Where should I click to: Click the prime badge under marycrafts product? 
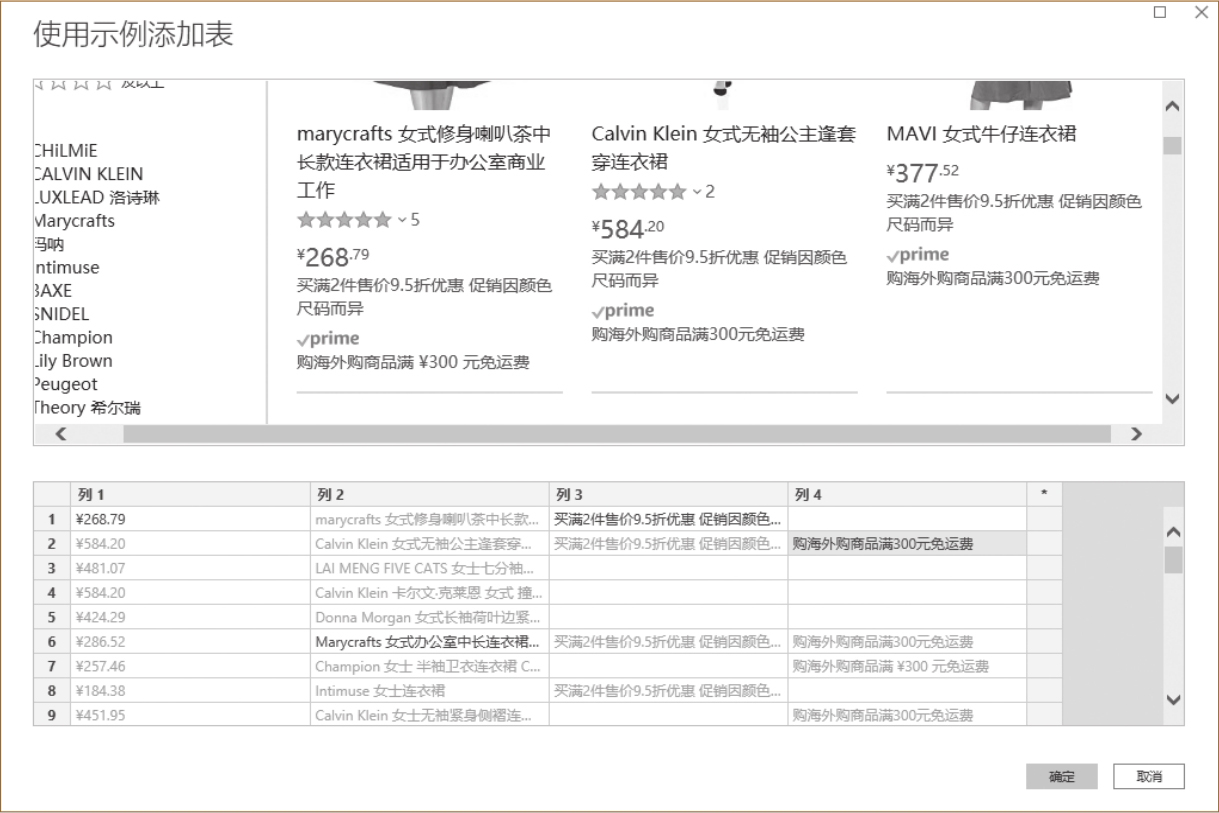[x=328, y=339]
